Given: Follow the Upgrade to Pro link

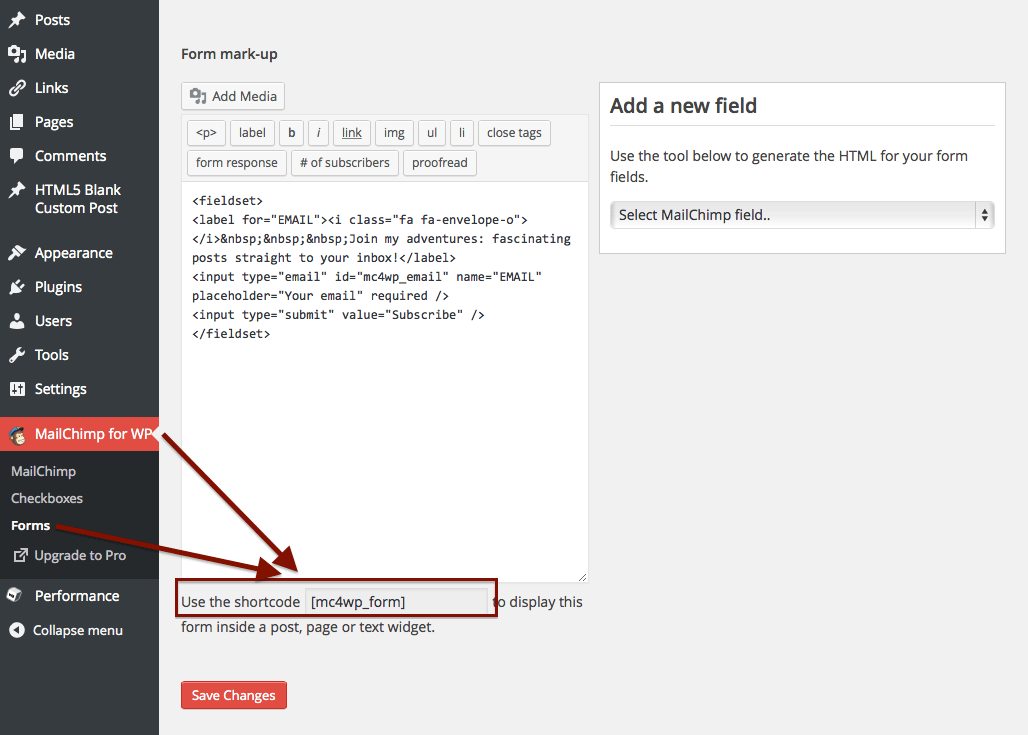Looking at the screenshot, I should pos(79,555).
